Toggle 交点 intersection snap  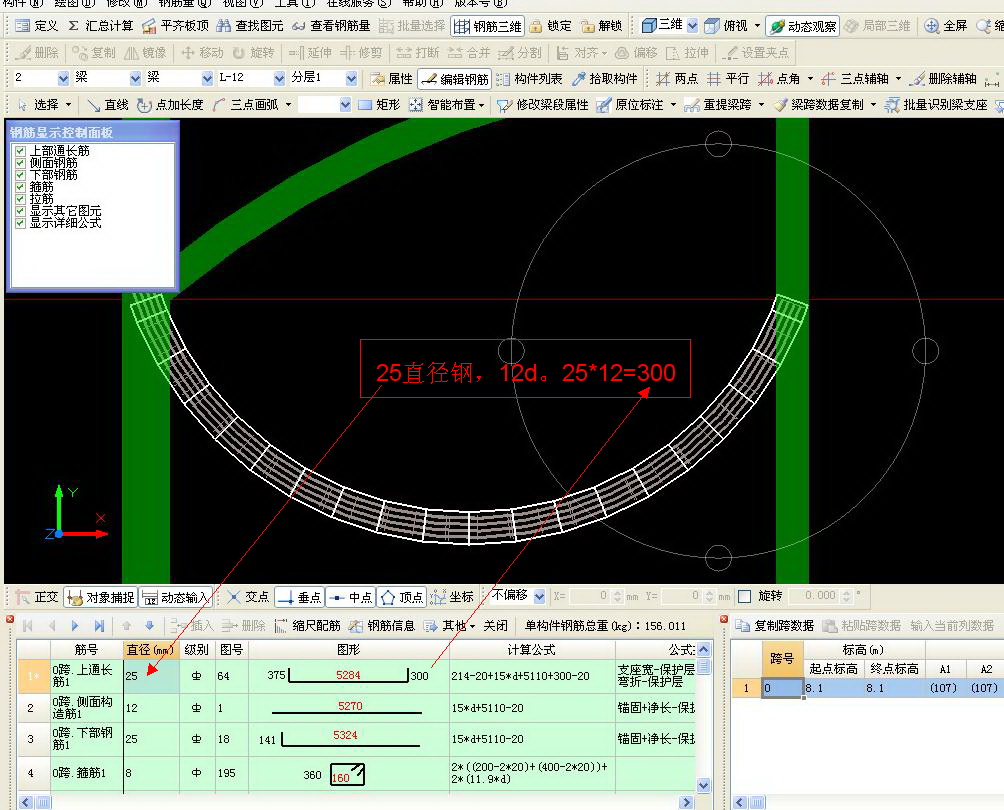tap(248, 597)
